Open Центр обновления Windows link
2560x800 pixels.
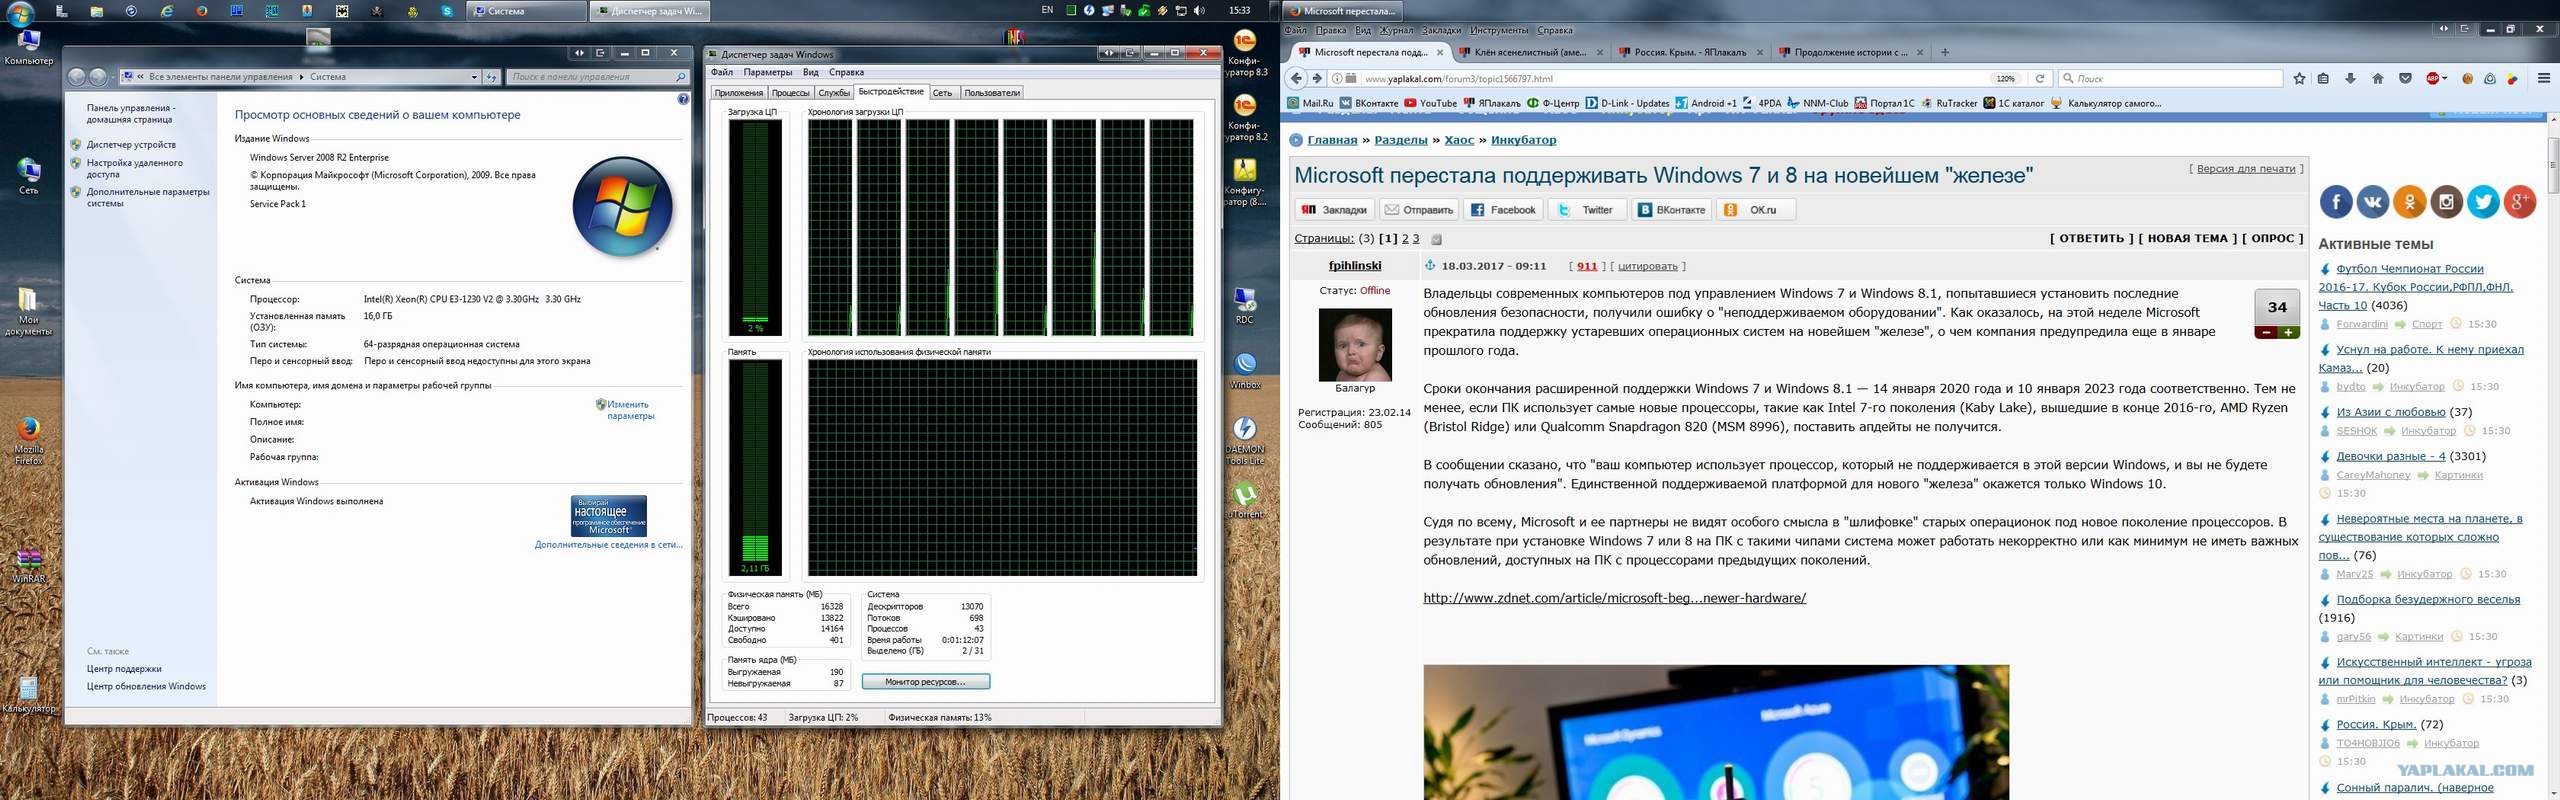[x=146, y=687]
